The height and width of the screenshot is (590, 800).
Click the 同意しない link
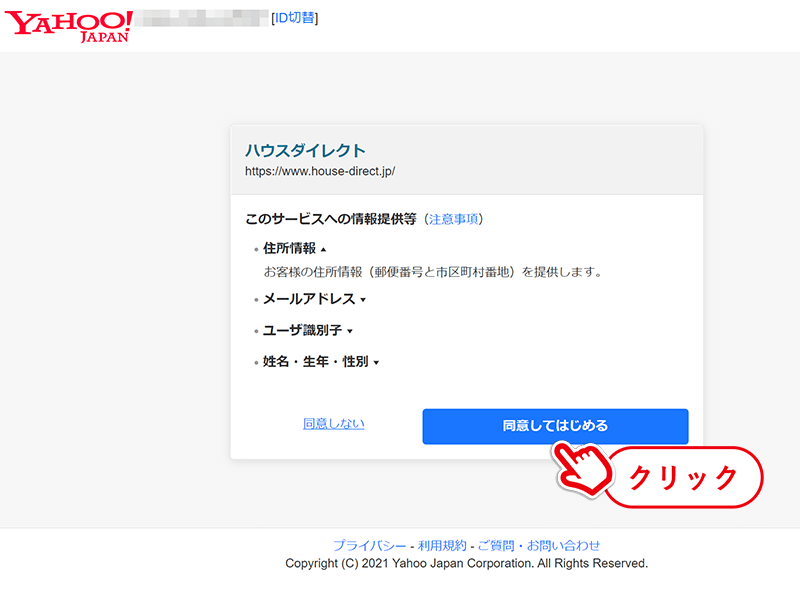(334, 424)
